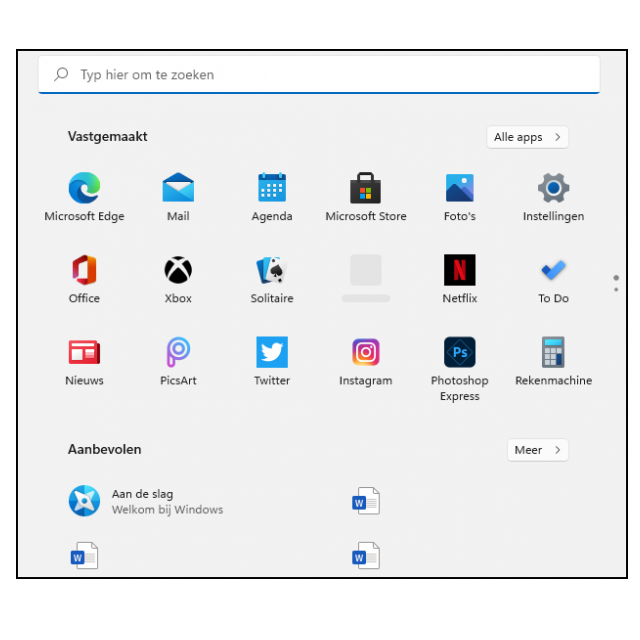Viewport: 640px width, 640px height.
Task: Click the magnifying glass search icon
Action: [61, 74]
